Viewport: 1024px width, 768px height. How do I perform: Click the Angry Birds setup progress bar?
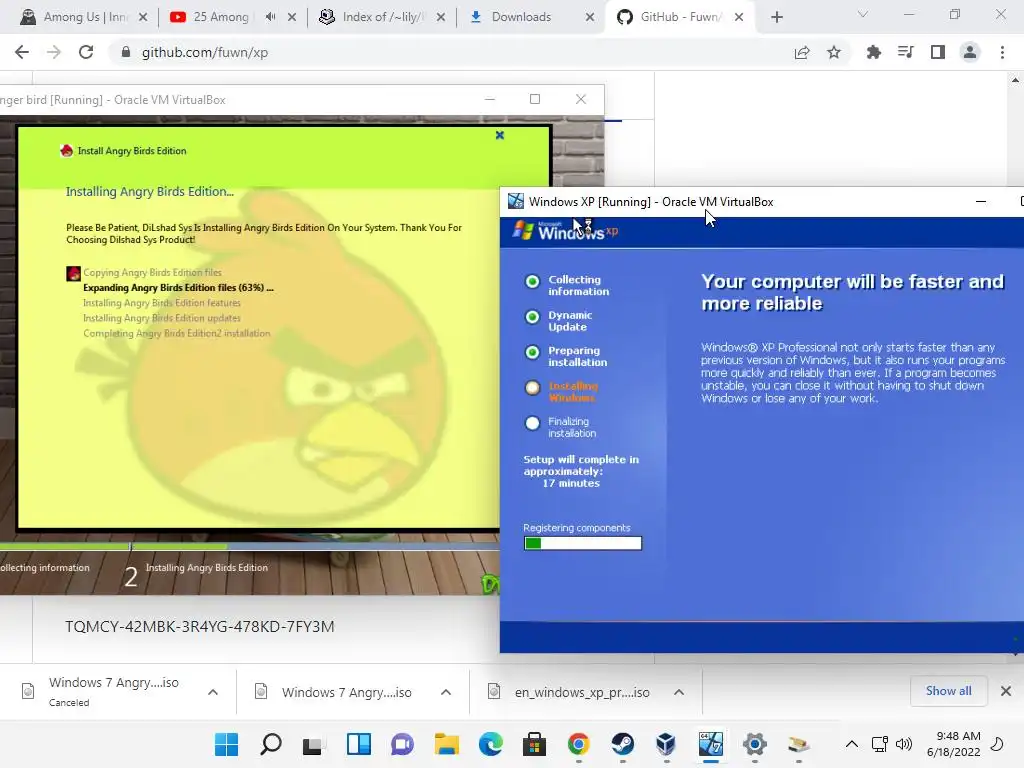[249, 546]
